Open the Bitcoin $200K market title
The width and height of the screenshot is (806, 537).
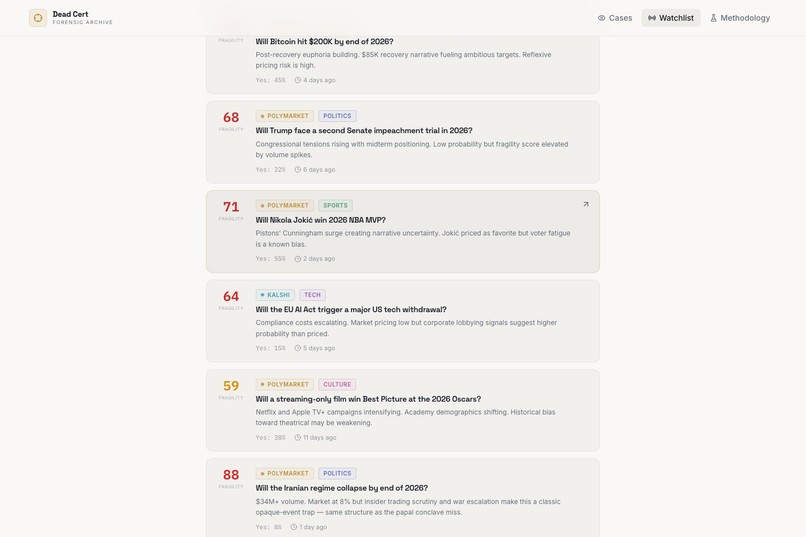[x=324, y=42]
